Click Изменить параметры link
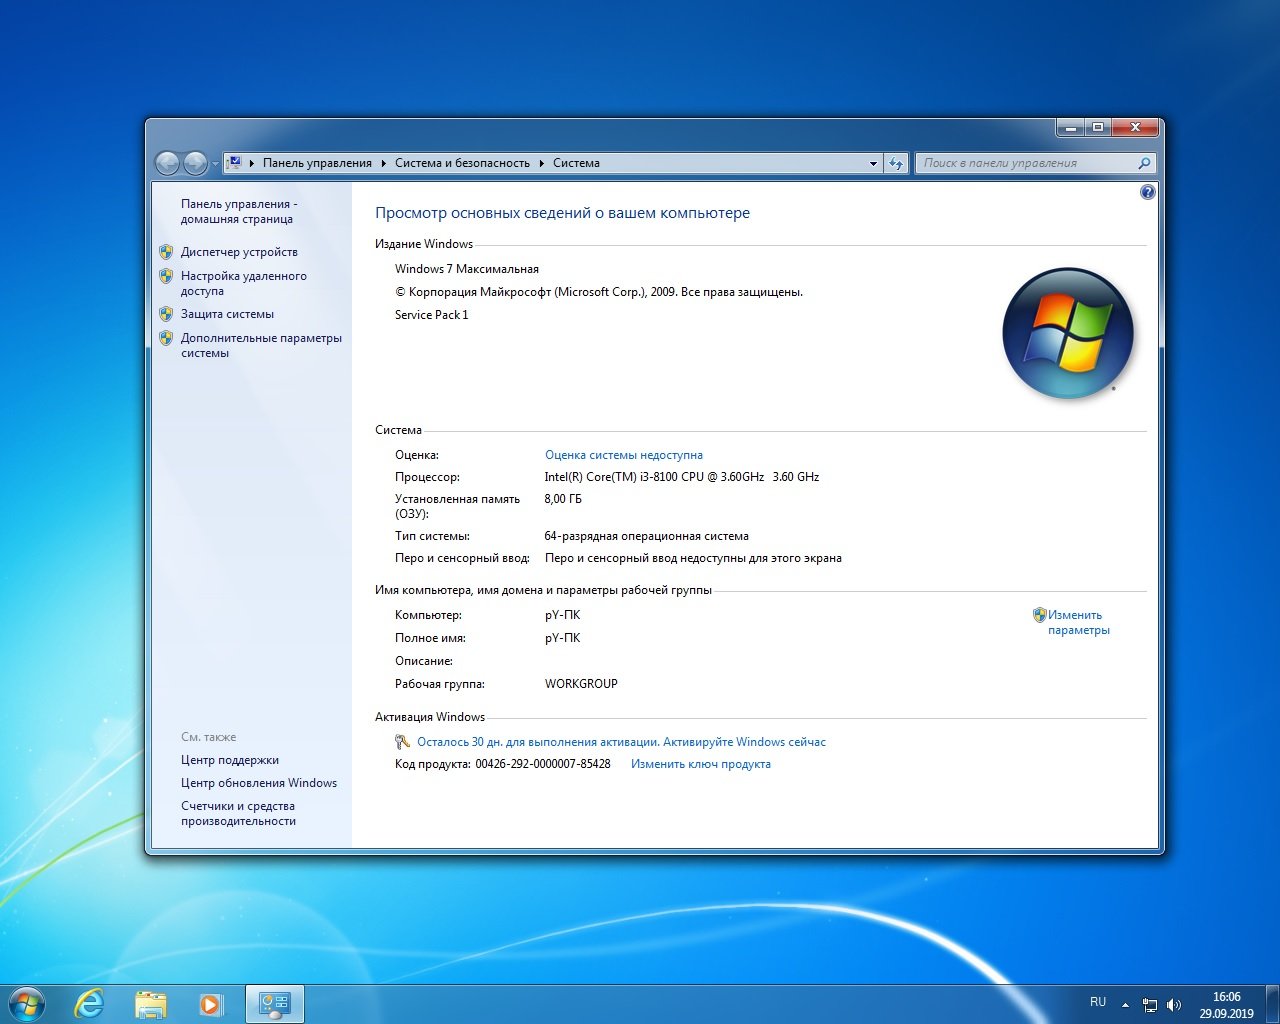Screen dimensions: 1280x1024 click(1079, 622)
